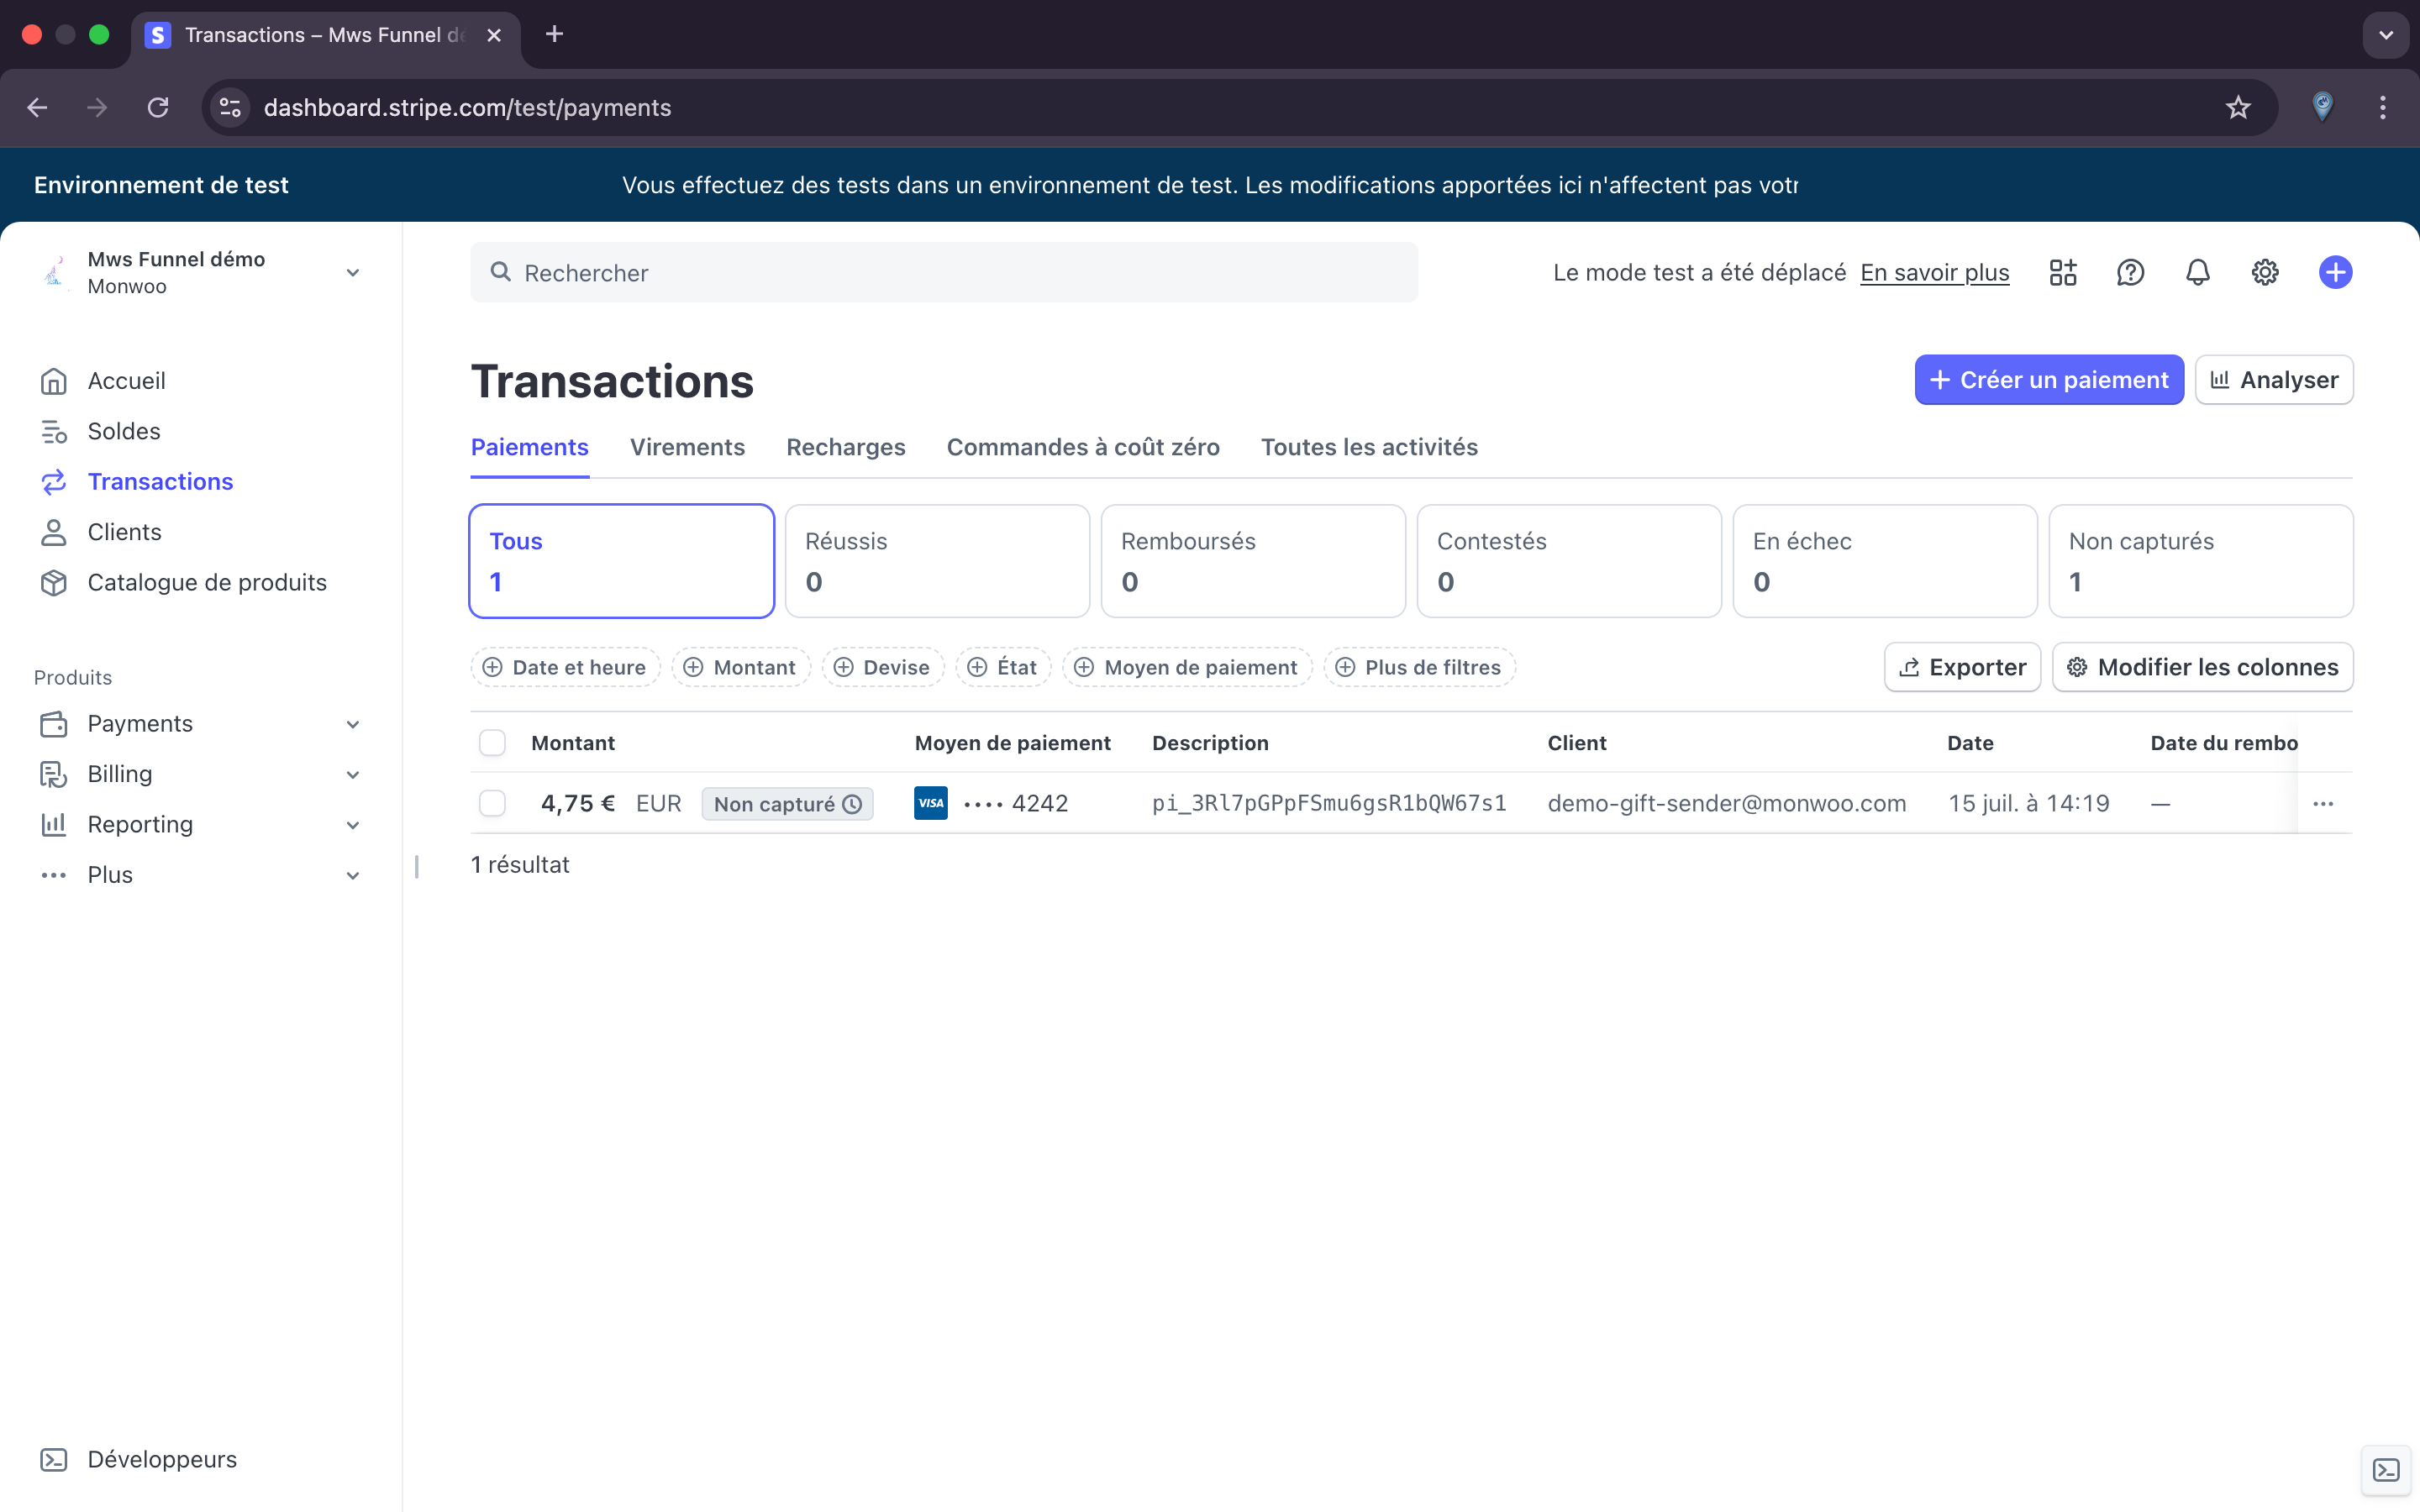Viewport: 2420px width, 1512px height.
Task: Click the blue plus create icon
Action: point(2335,272)
